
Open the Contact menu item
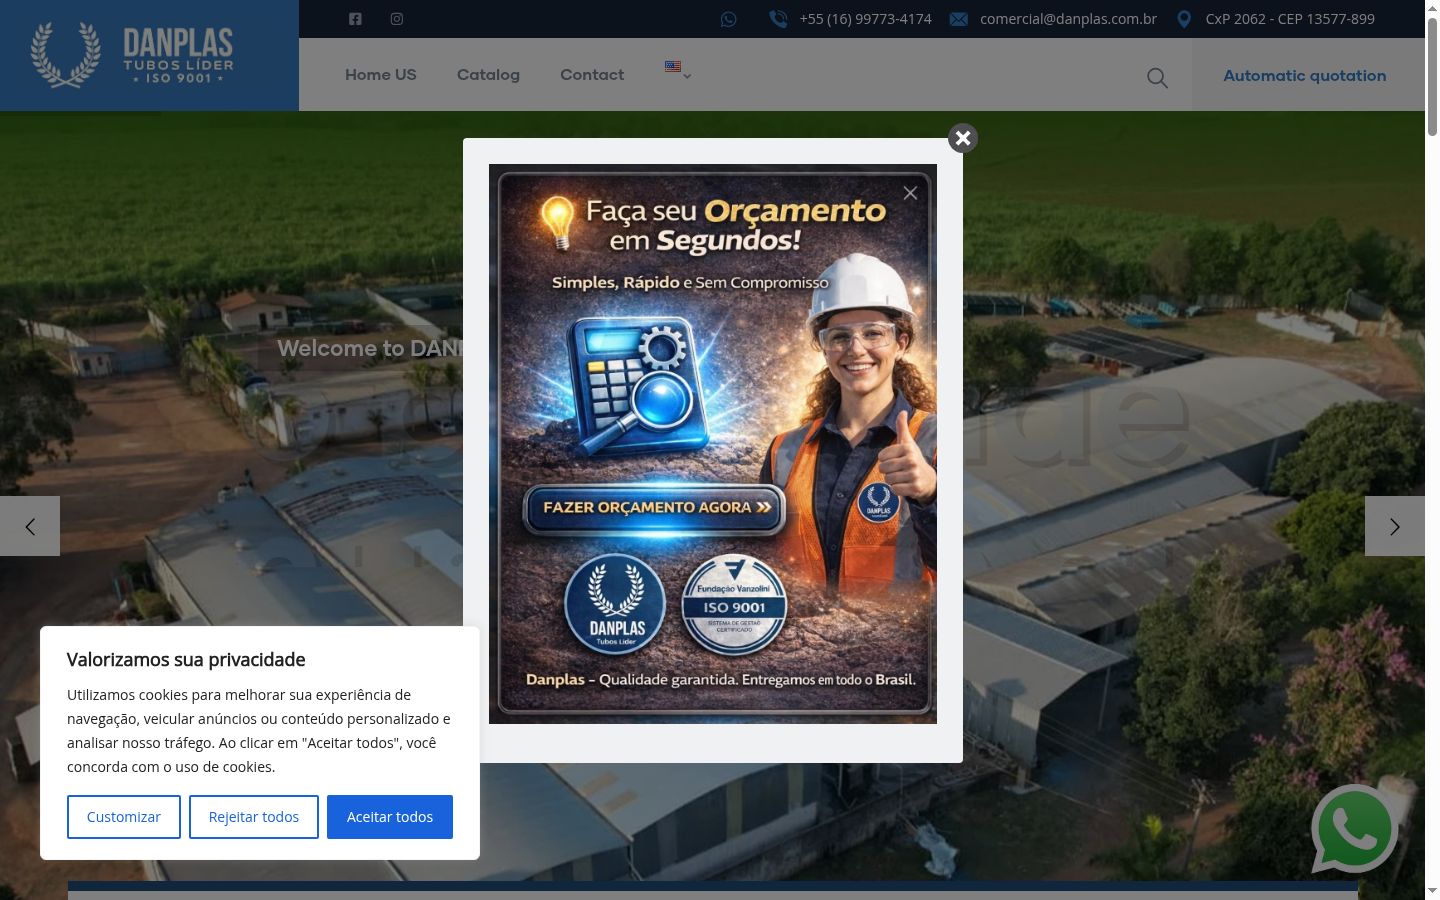[x=592, y=75]
